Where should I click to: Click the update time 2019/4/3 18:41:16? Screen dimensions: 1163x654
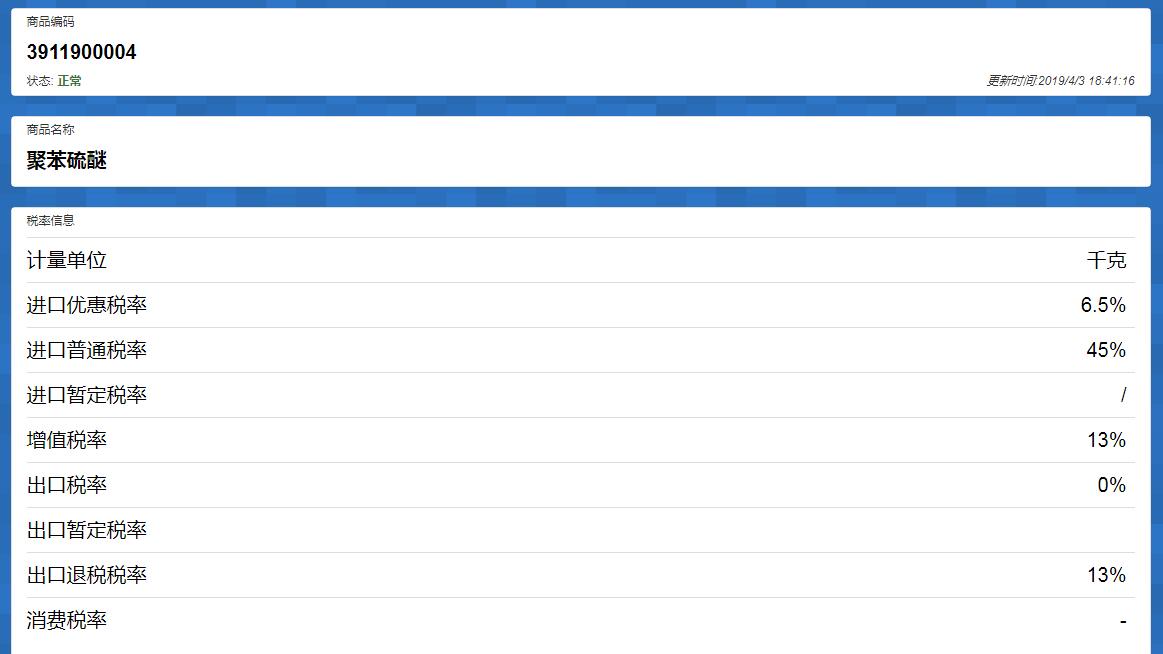(x=1085, y=81)
